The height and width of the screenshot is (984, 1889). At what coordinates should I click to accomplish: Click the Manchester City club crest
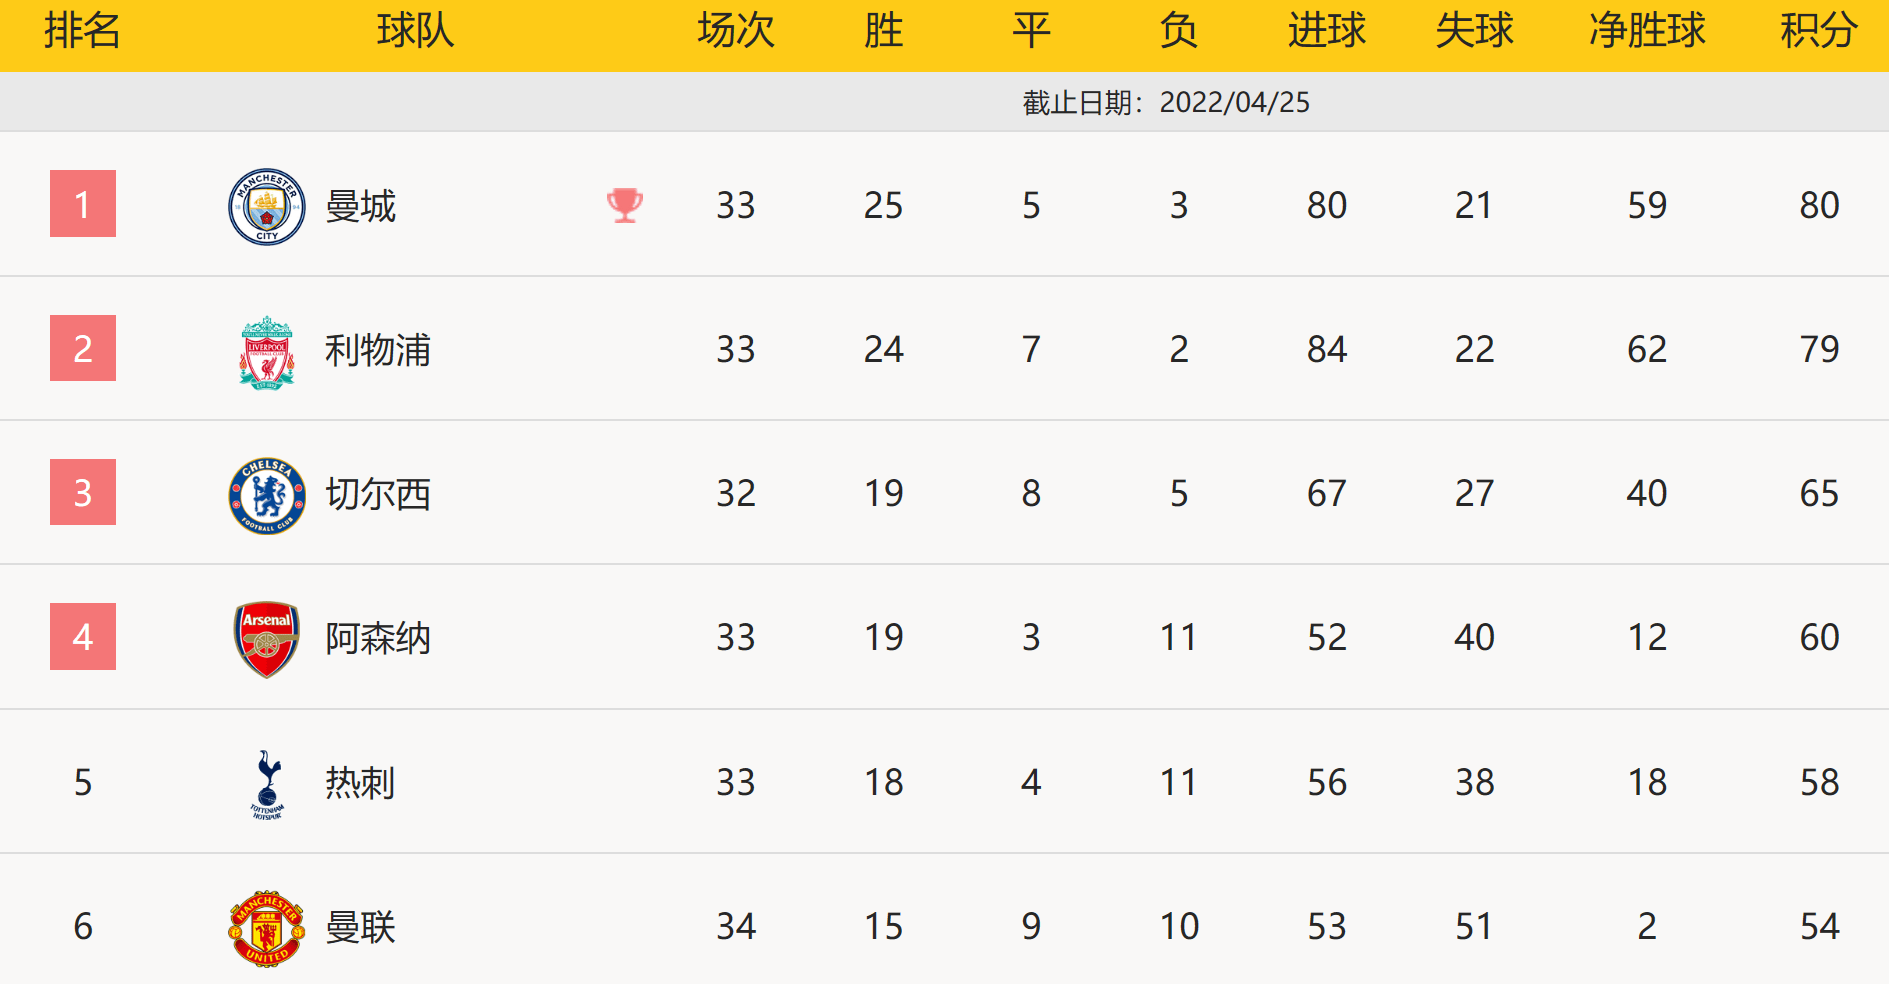pyautogui.click(x=267, y=206)
